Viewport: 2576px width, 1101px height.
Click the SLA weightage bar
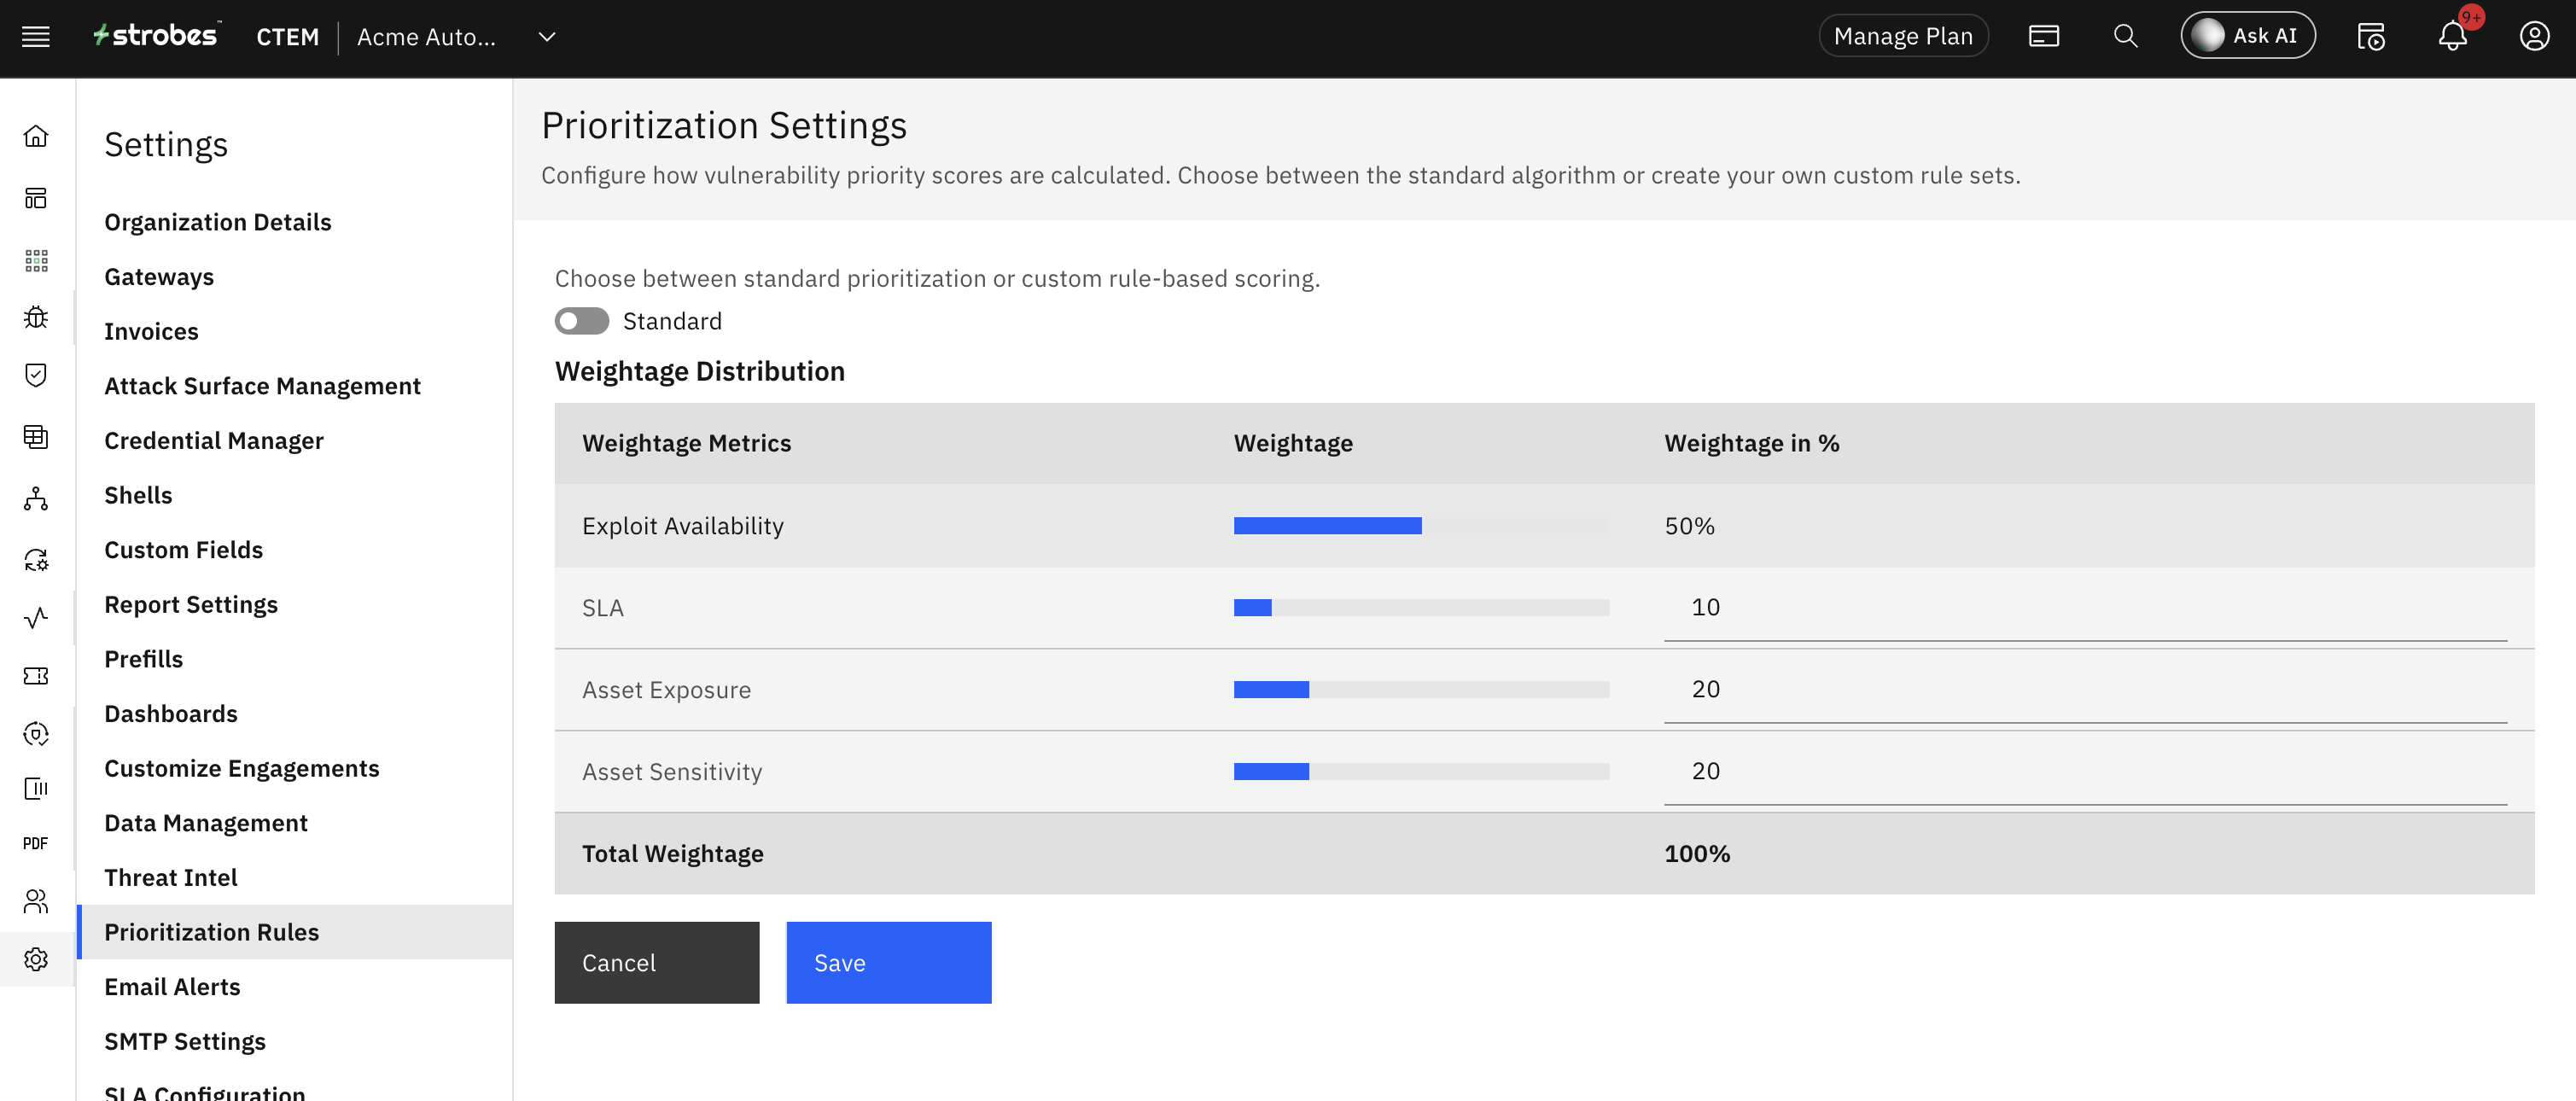click(x=1420, y=608)
